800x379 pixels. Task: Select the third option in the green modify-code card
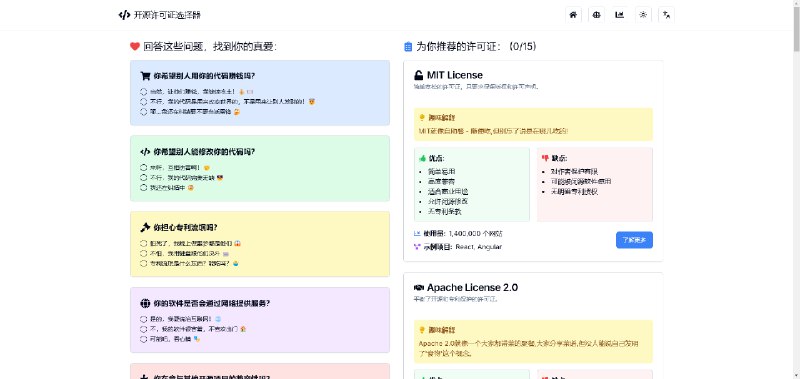(x=143, y=188)
